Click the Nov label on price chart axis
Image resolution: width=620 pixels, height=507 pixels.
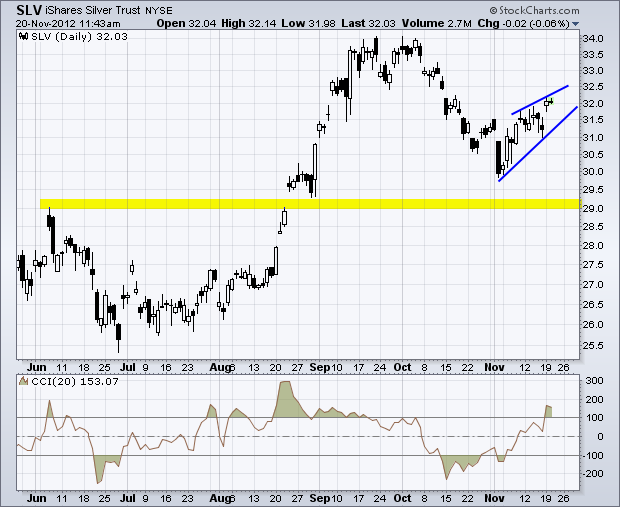click(494, 367)
